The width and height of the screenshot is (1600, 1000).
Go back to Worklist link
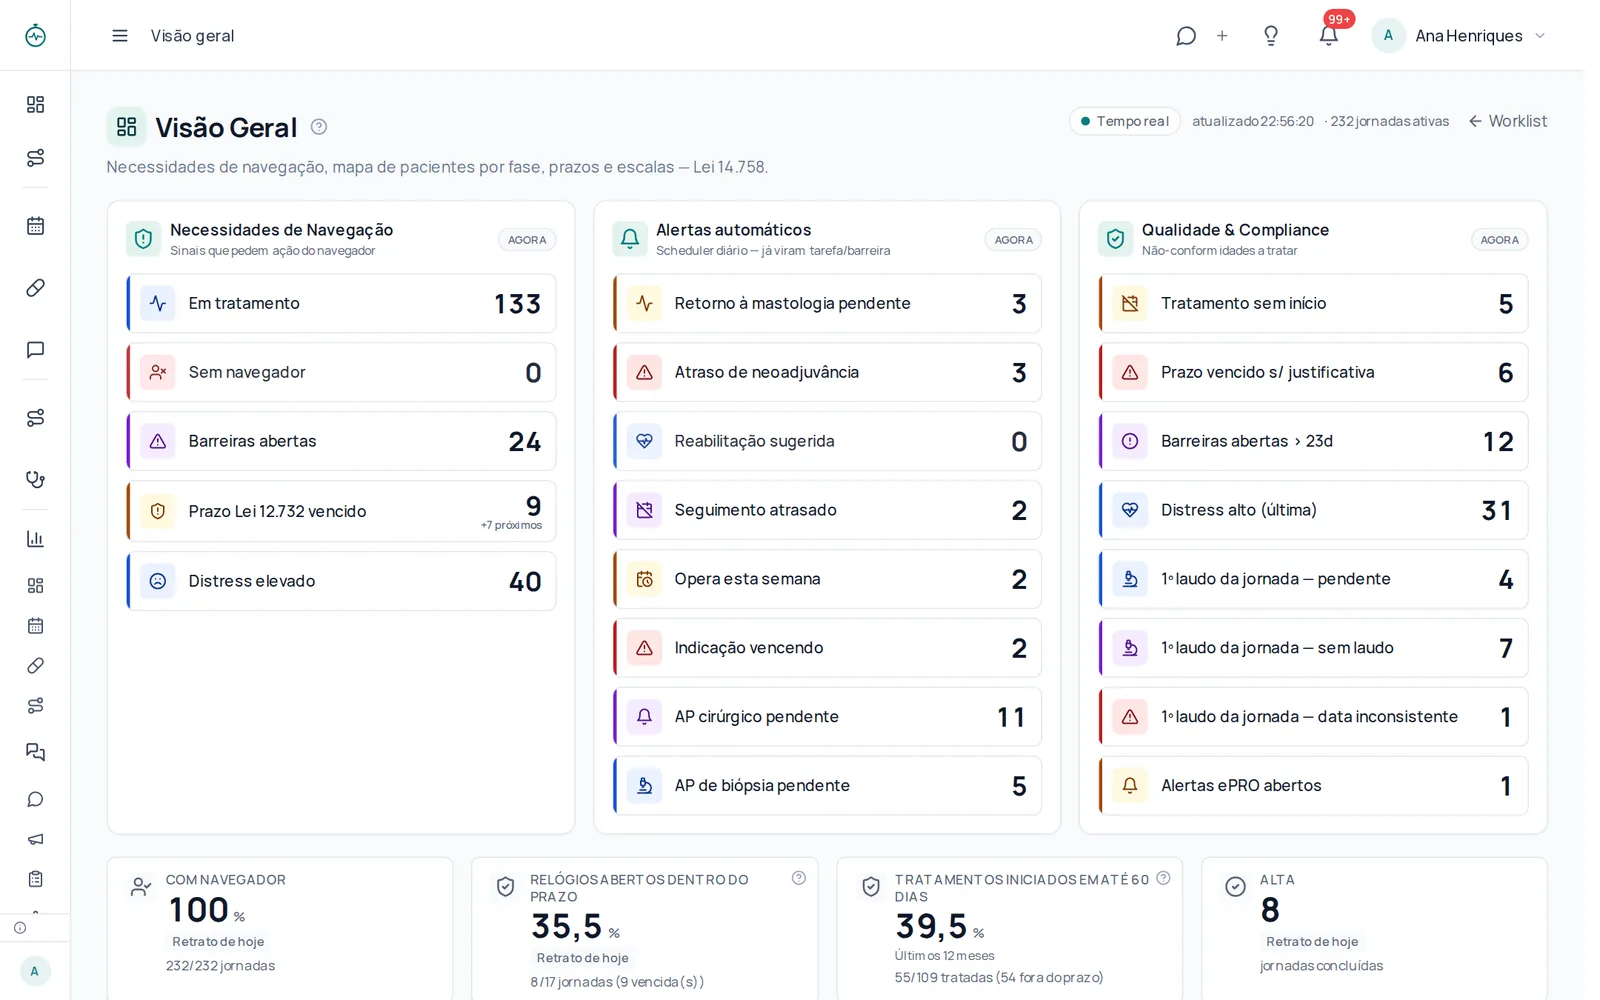(1507, 121)
